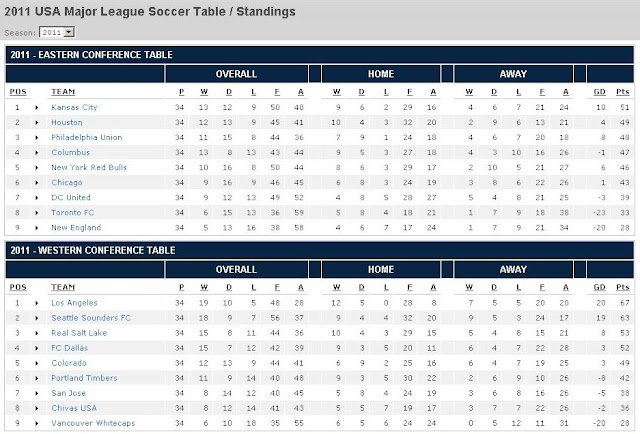The width and height of the screenshot is (640, 434).
Task: Sort Western table by POS header
Action: (18, 287)
